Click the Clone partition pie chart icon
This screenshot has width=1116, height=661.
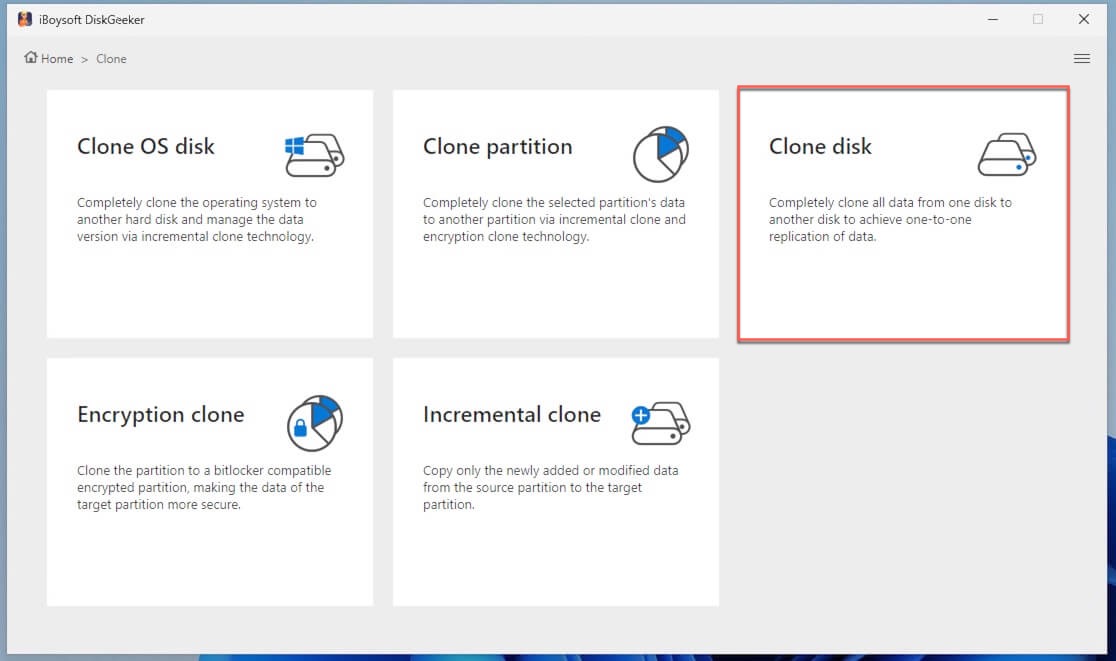(660, 154)
